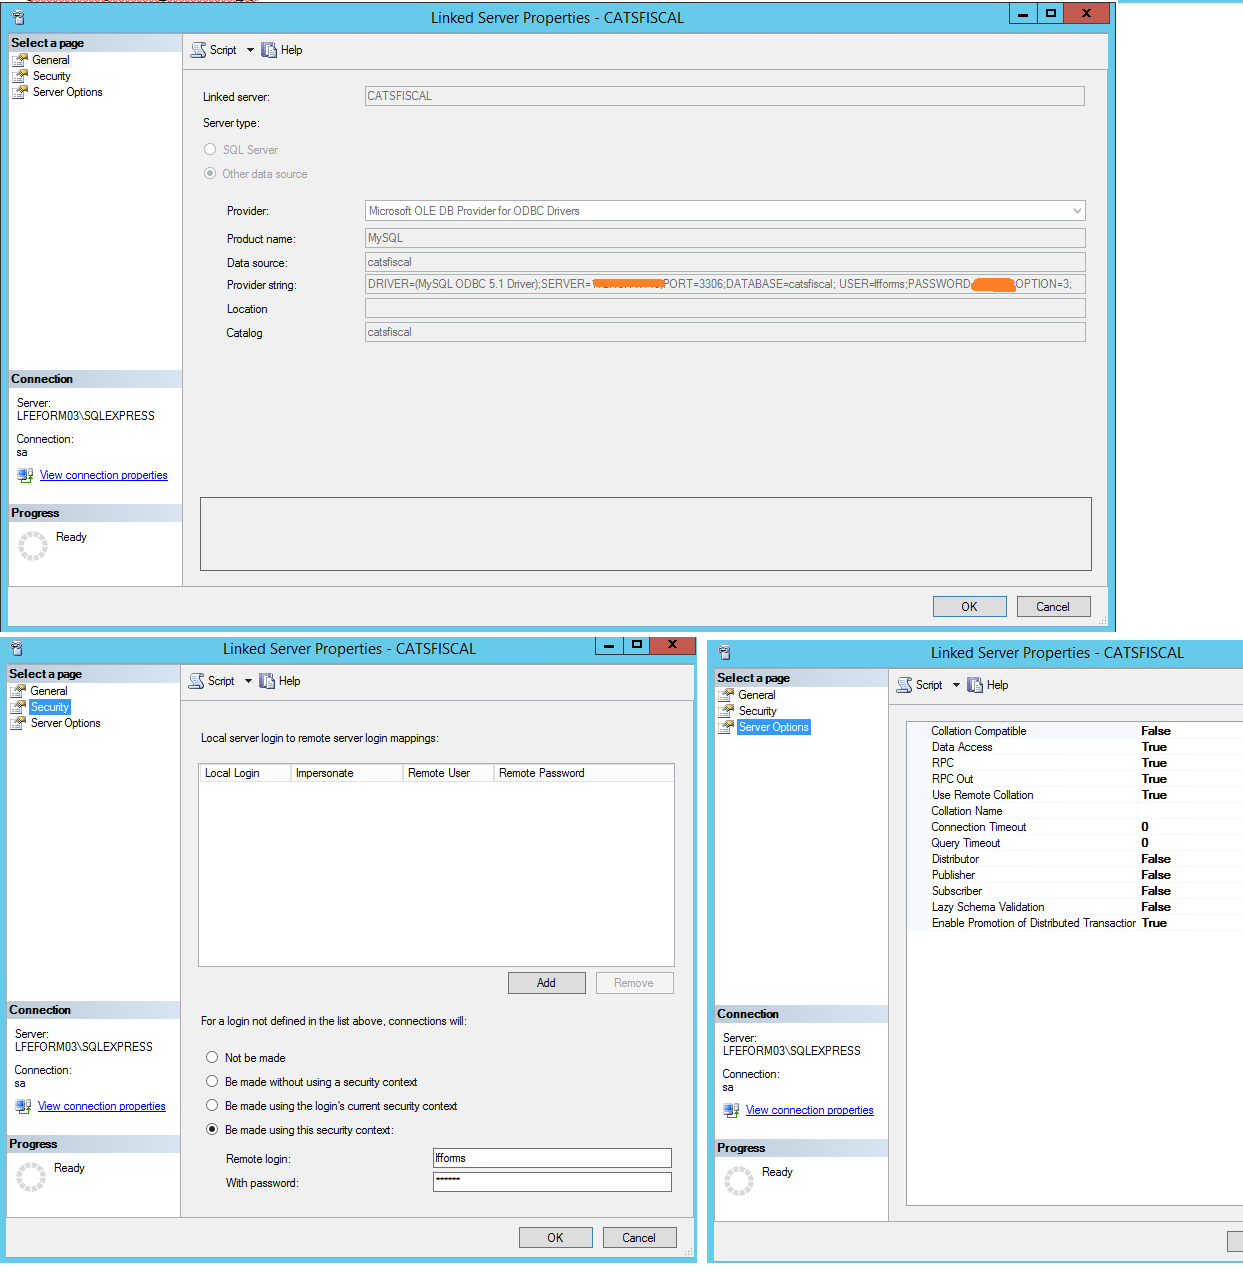Screen dimensions: 1243x1272
Task: Click Help icon in top window toolbar
Action: pyautogui.click(x=269, y=50)
